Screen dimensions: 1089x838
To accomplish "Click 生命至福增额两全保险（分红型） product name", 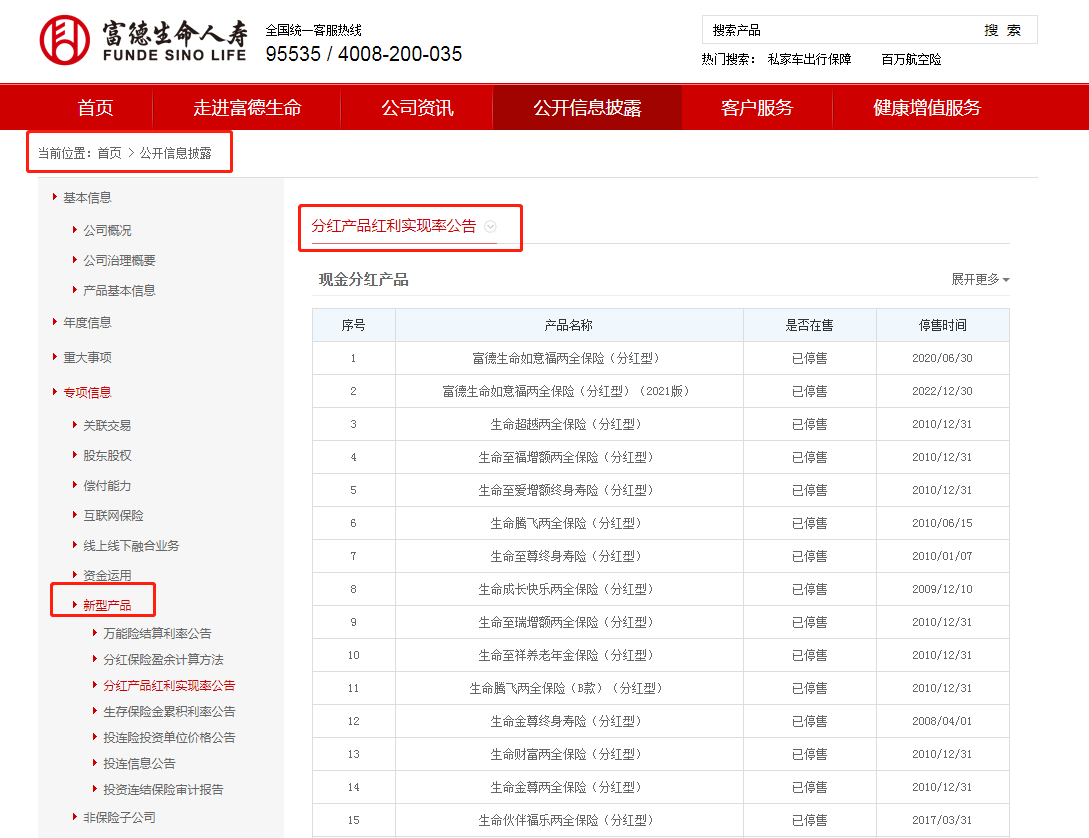I will click(x=565, y=457).
